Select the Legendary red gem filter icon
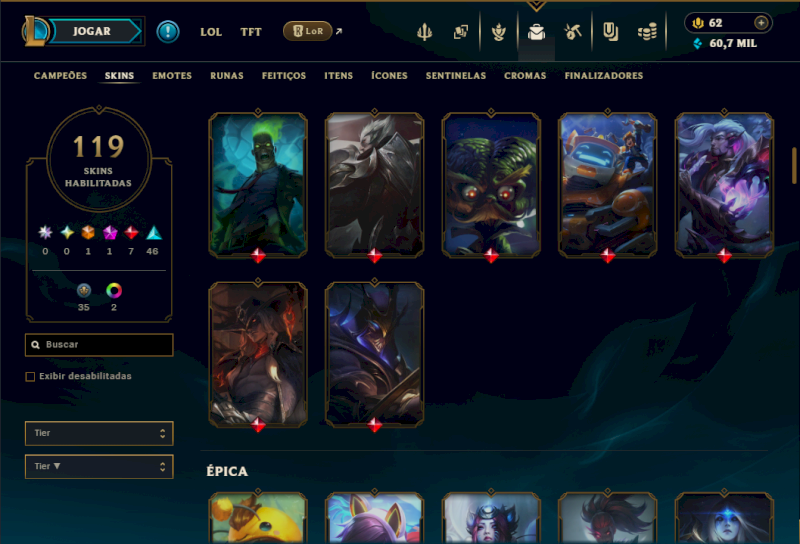Image resolution: width=800 pixels, height=544 pixels. click(131, 233)
